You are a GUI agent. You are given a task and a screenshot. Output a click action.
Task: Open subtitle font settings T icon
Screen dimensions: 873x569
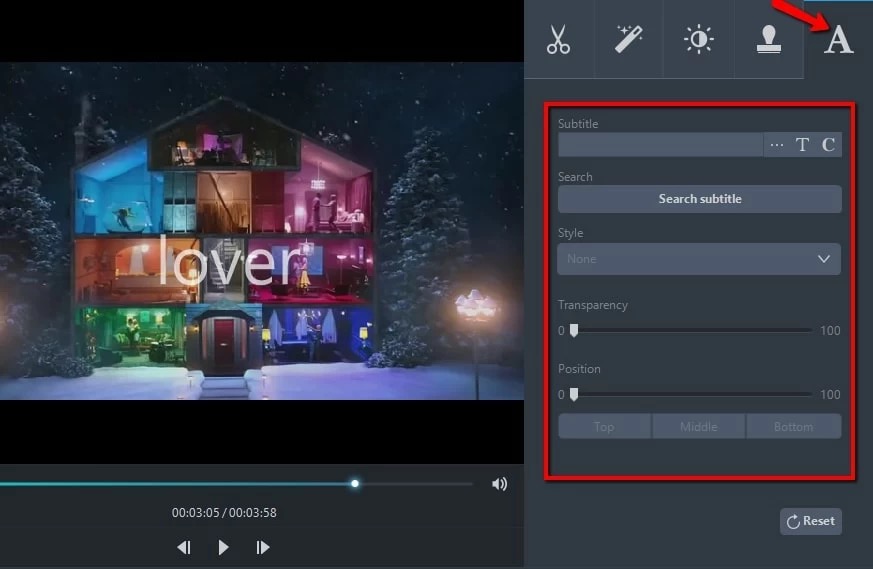coord(802,145)
